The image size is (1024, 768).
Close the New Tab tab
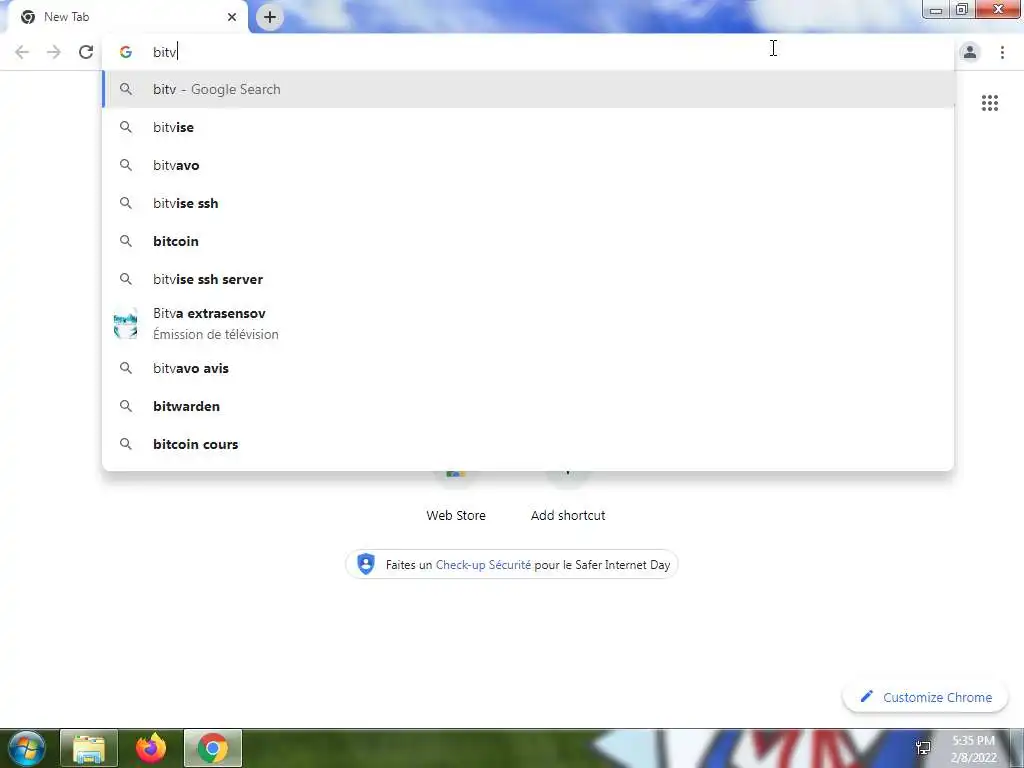232,17
